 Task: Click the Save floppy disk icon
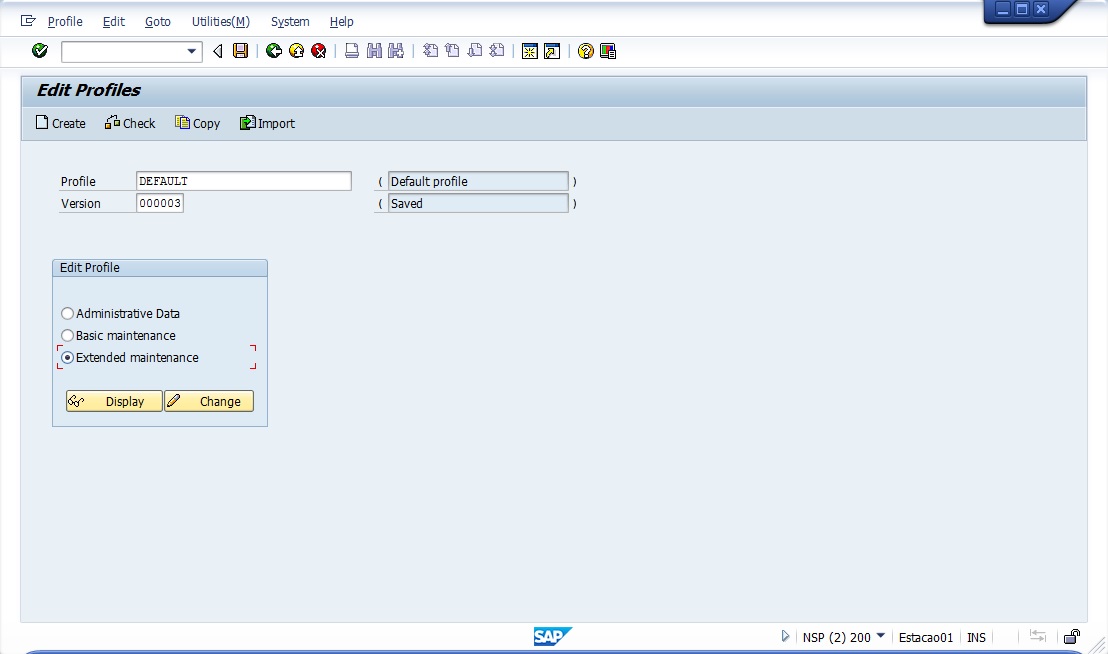click(240, 51)
